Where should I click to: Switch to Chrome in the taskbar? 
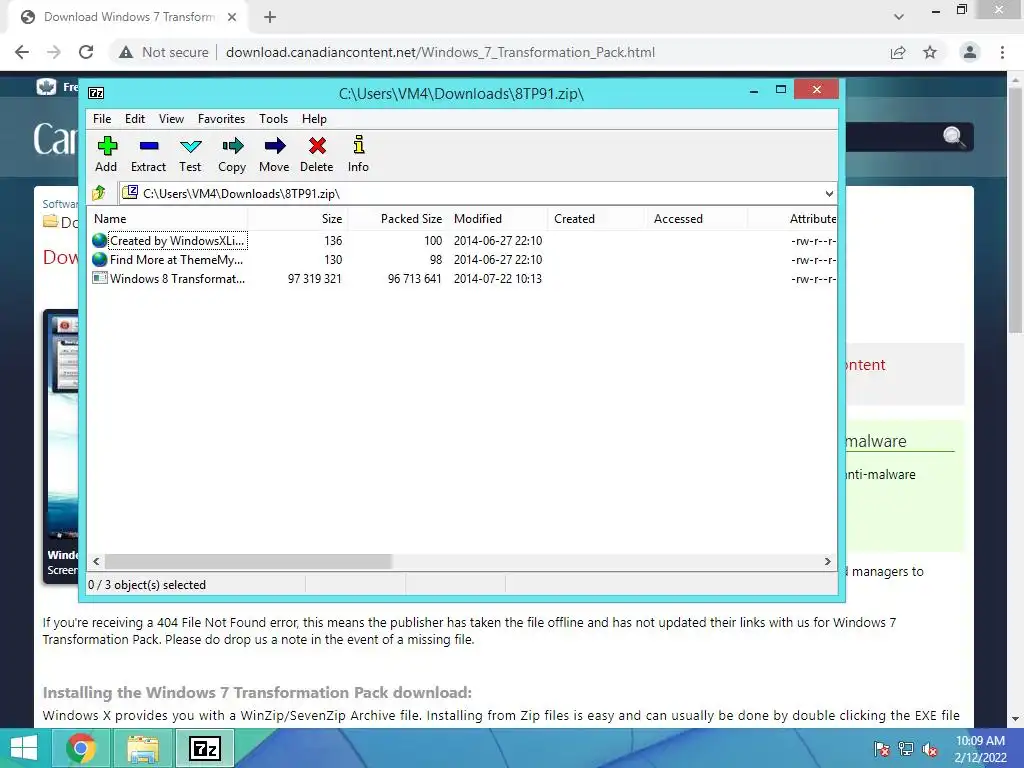tap(81, 748)
